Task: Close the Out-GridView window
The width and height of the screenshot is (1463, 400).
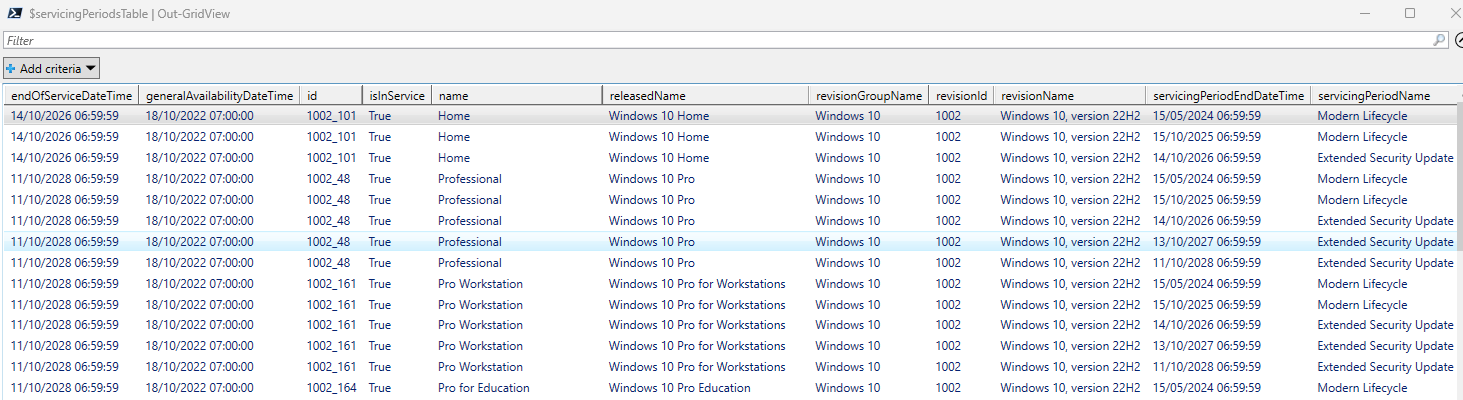Action: coord(1454,13)
